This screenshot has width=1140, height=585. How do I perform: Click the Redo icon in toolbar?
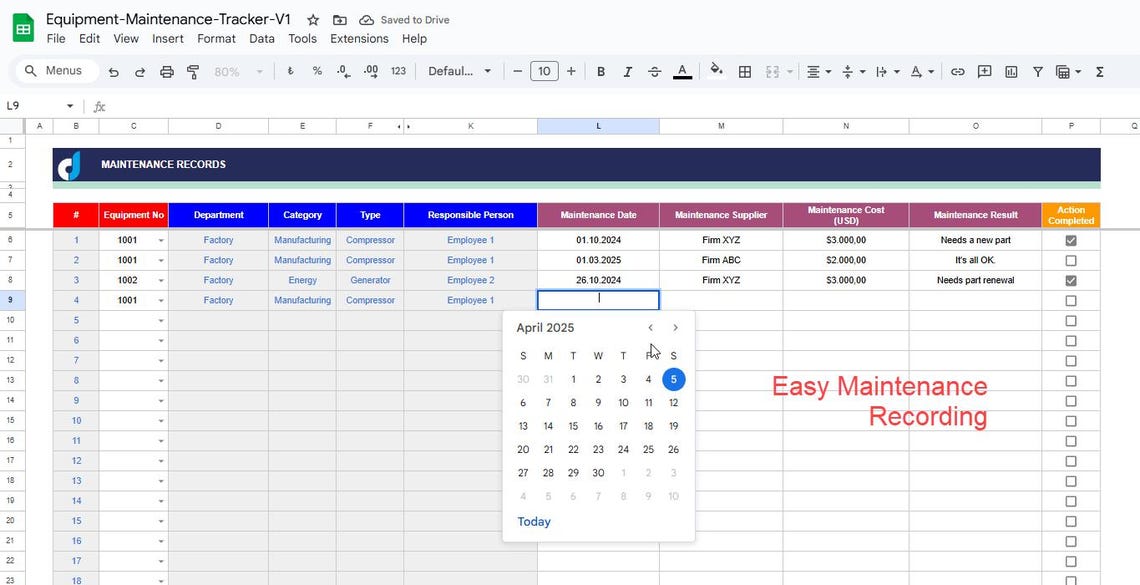click(140, 71)
